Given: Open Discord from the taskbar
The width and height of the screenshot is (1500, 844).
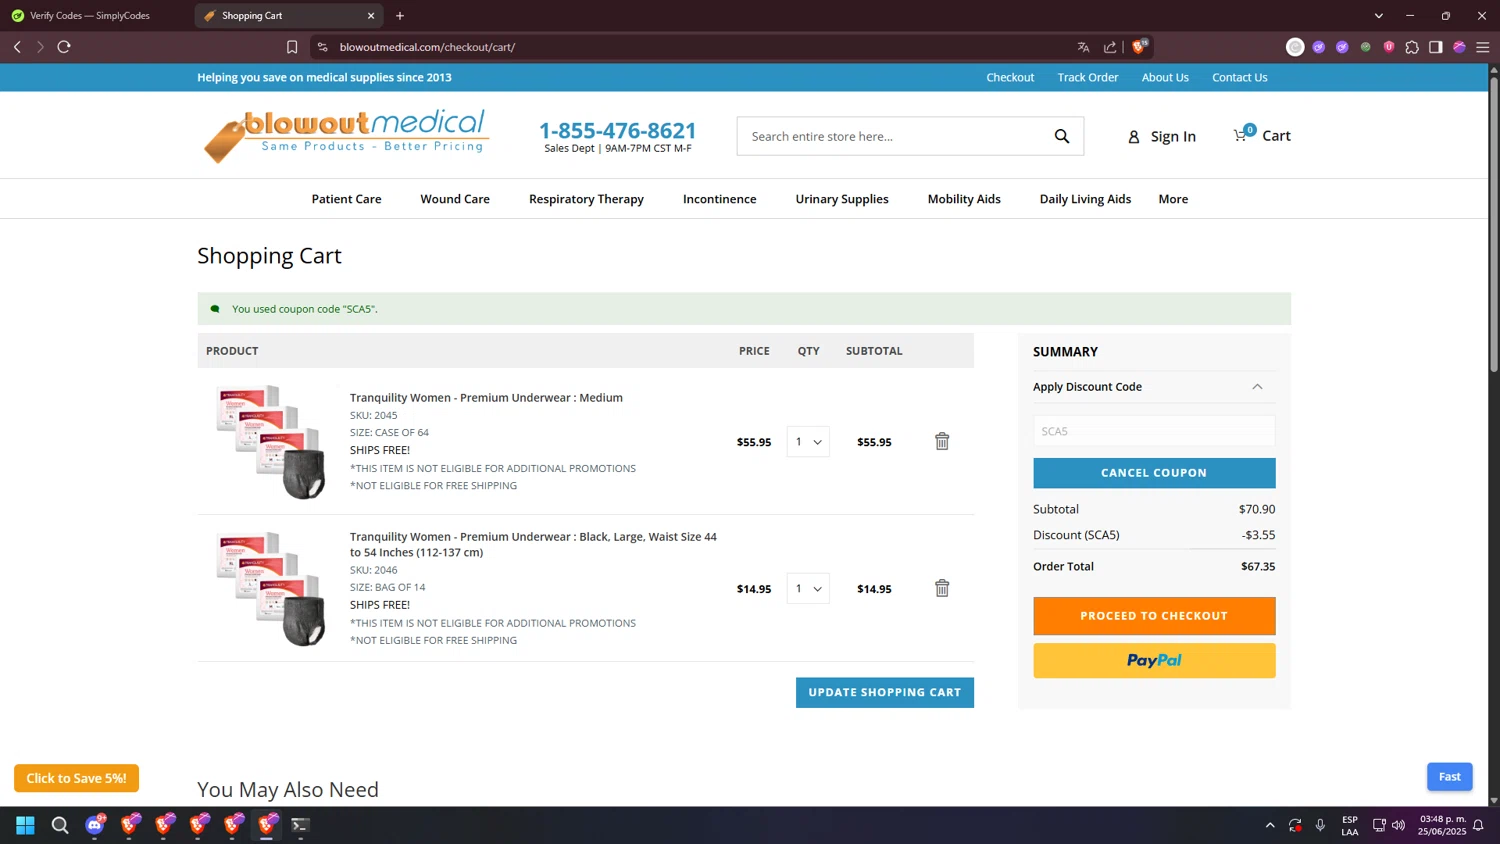Looking at the screenshot, I should (95, 825).
